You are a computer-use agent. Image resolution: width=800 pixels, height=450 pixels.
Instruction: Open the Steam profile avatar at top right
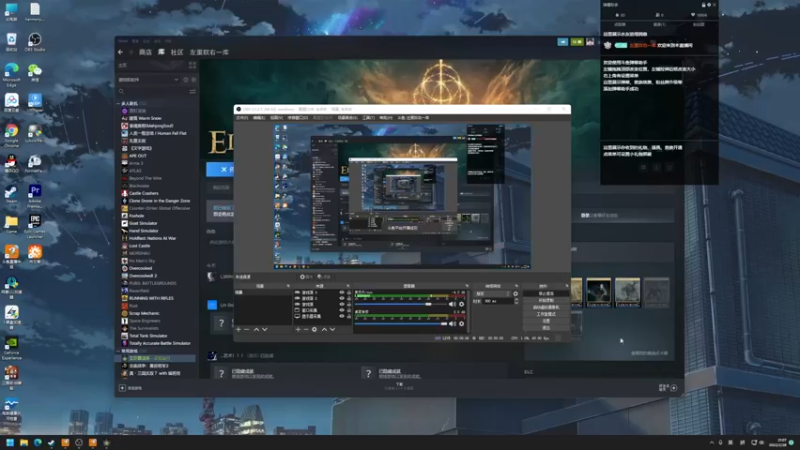(590, 42)
